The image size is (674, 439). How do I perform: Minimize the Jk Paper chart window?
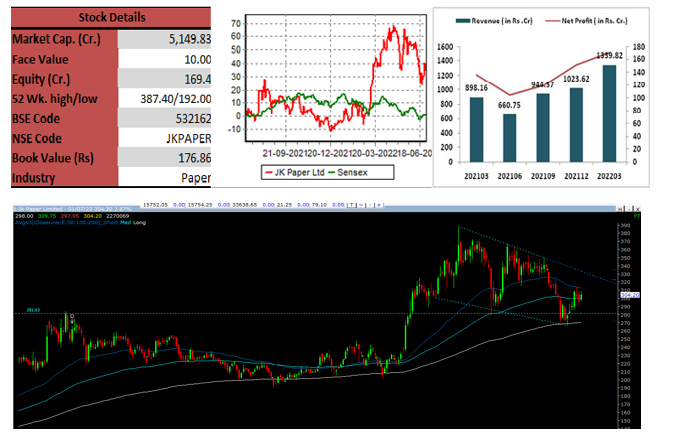click(629, 209)
